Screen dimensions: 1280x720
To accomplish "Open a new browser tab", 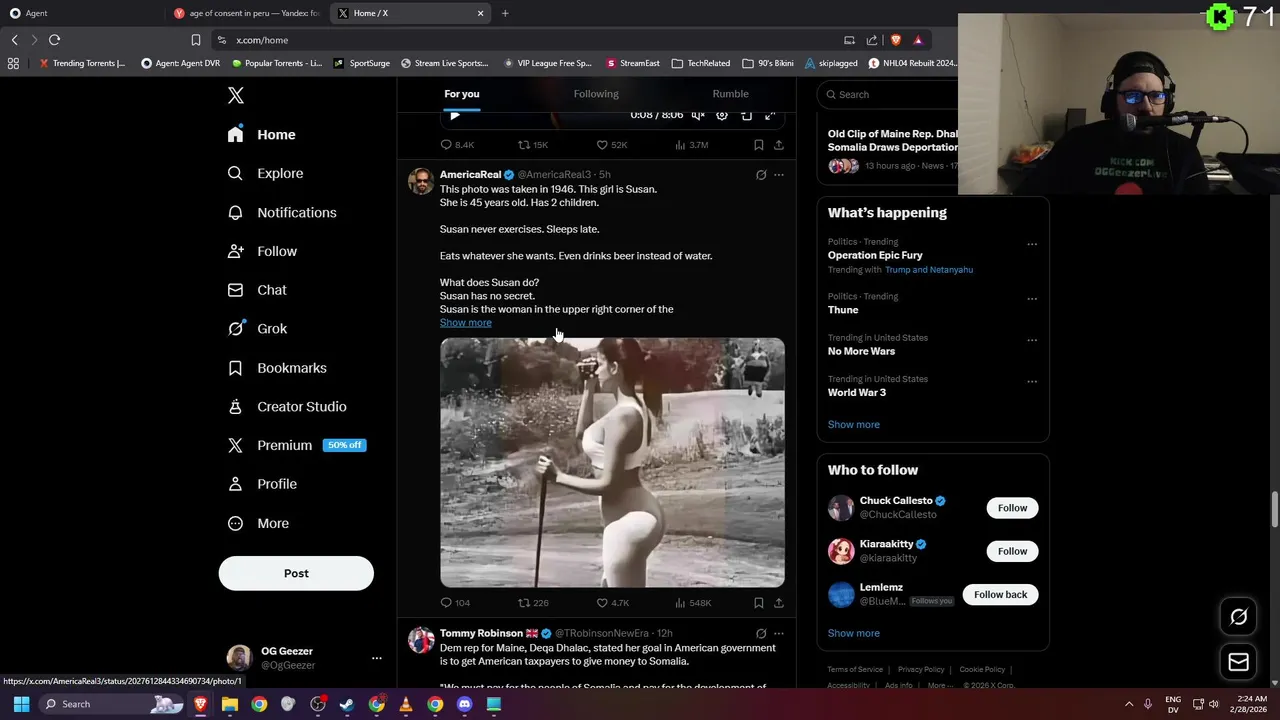I will 505,13.
